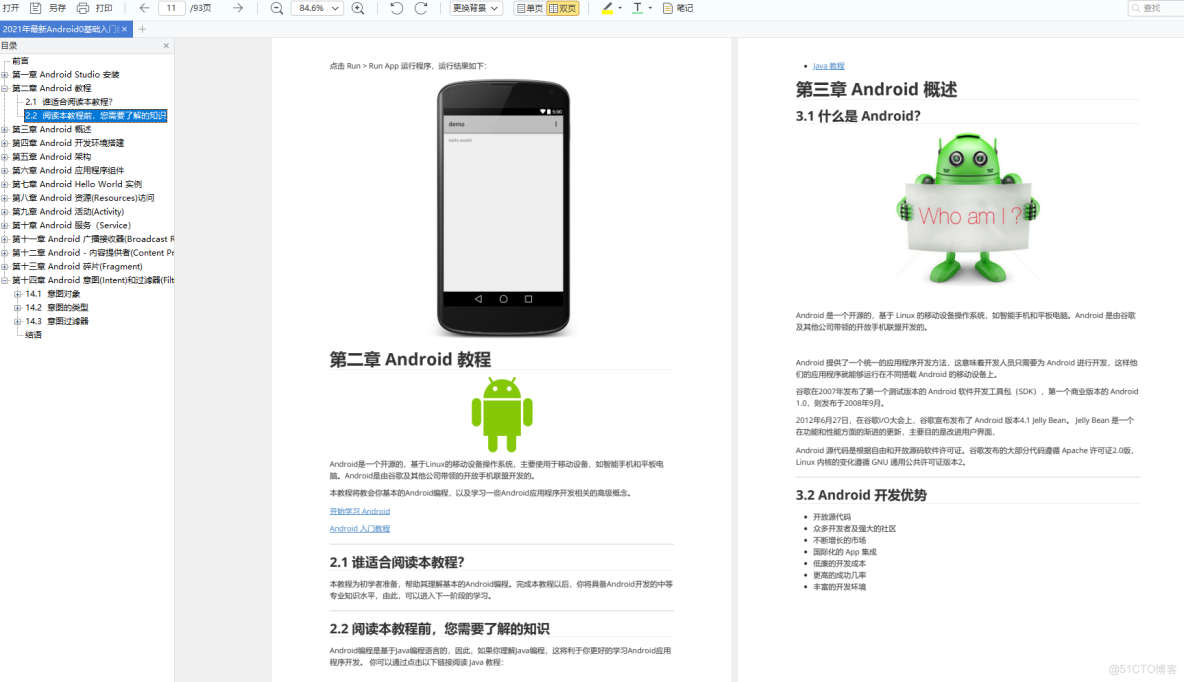The height and width of the screenshot is (682, 1184).
Task: Click the 打印 printer icon
Action: click(83, 8)
